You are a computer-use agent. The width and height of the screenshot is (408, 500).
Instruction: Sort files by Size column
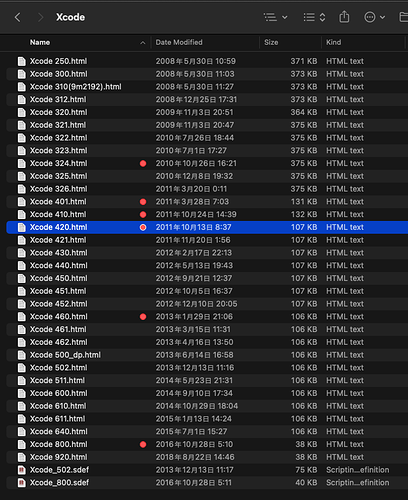(271, 42)
